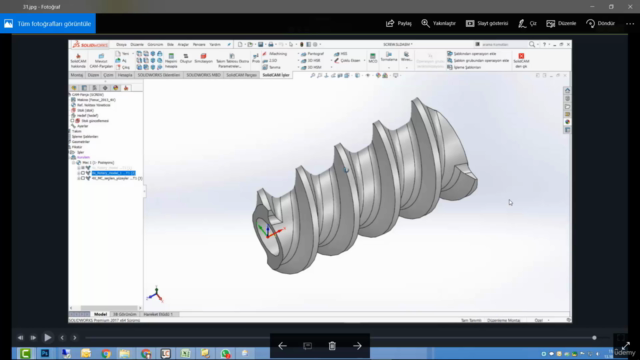Screen dimensions: 640x360
Task: Click Yakınlaştır in photo viewer
Action: click(x=438, y=23)
